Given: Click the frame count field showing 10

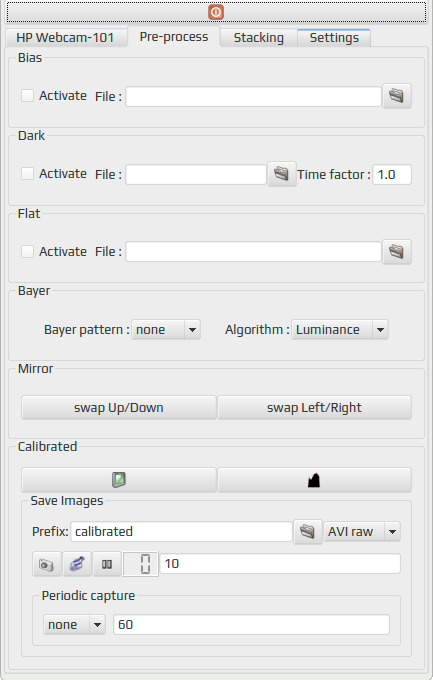Looking at the screenshot, I should (x=280, y=564).
